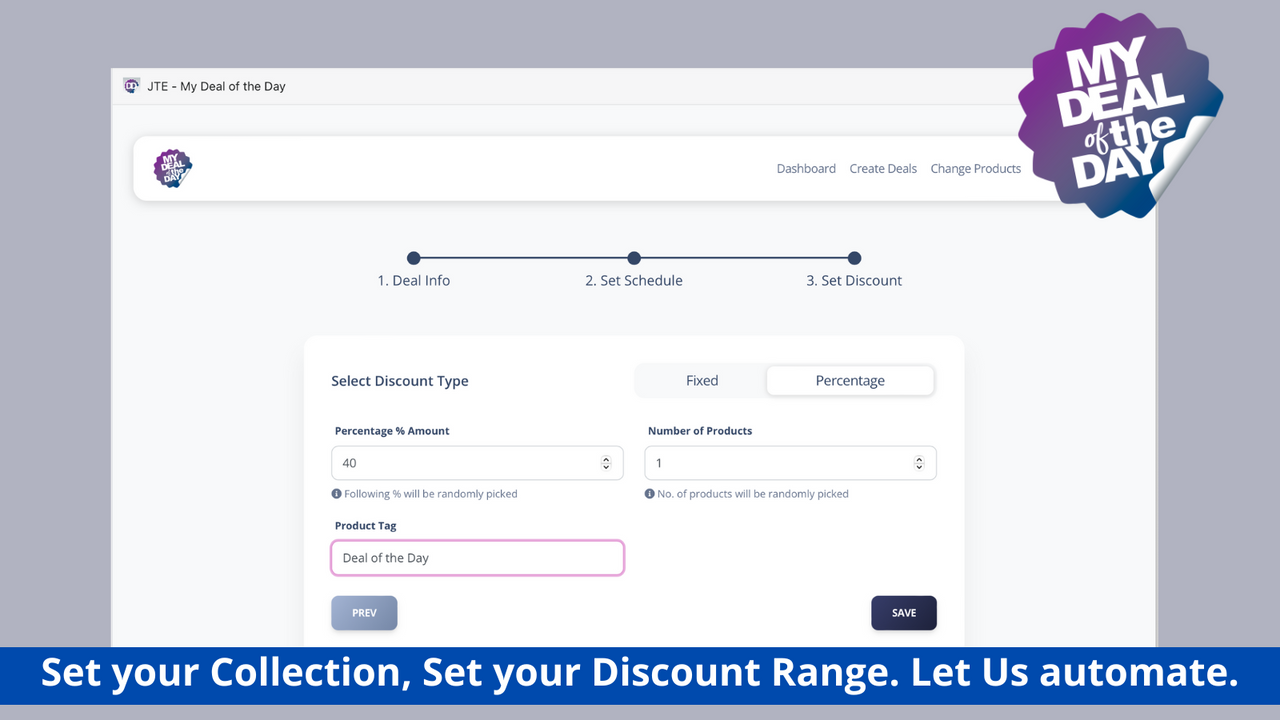The image size is (1280, 720).
Task: Click info icon beside percentage hint text
Action: click(x=337, y=494)
